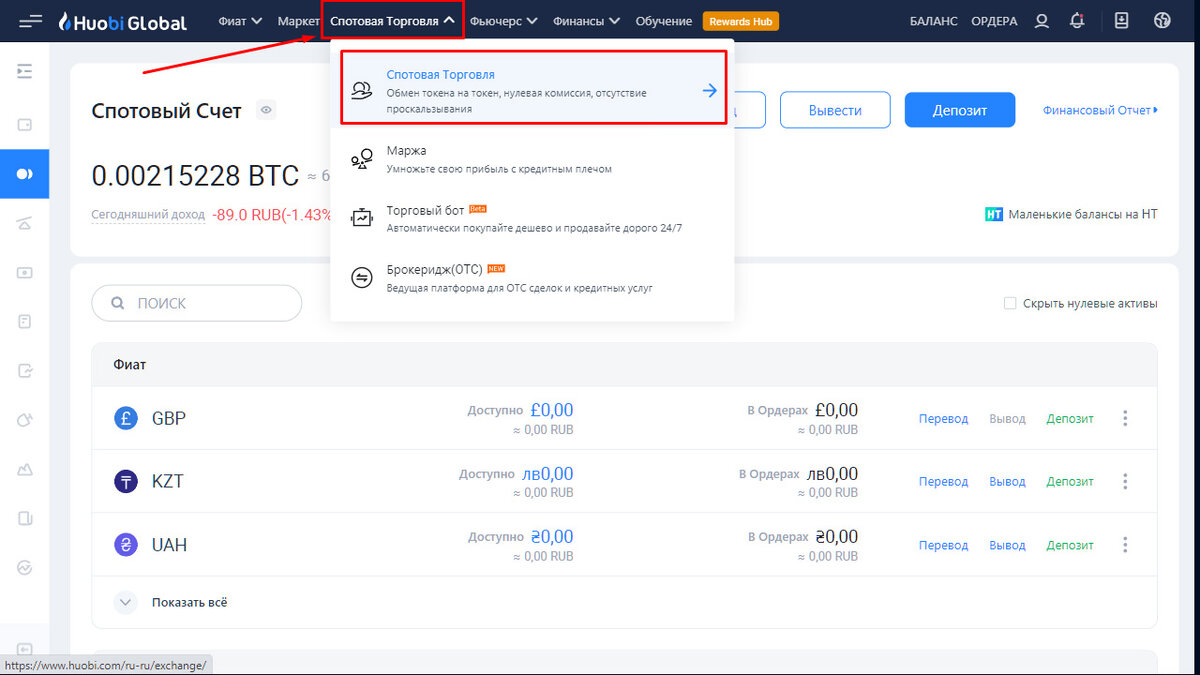This screenshot has width=1200, height=675.
Task: Click Перевод link for UAH
Action: coord(944,545)
